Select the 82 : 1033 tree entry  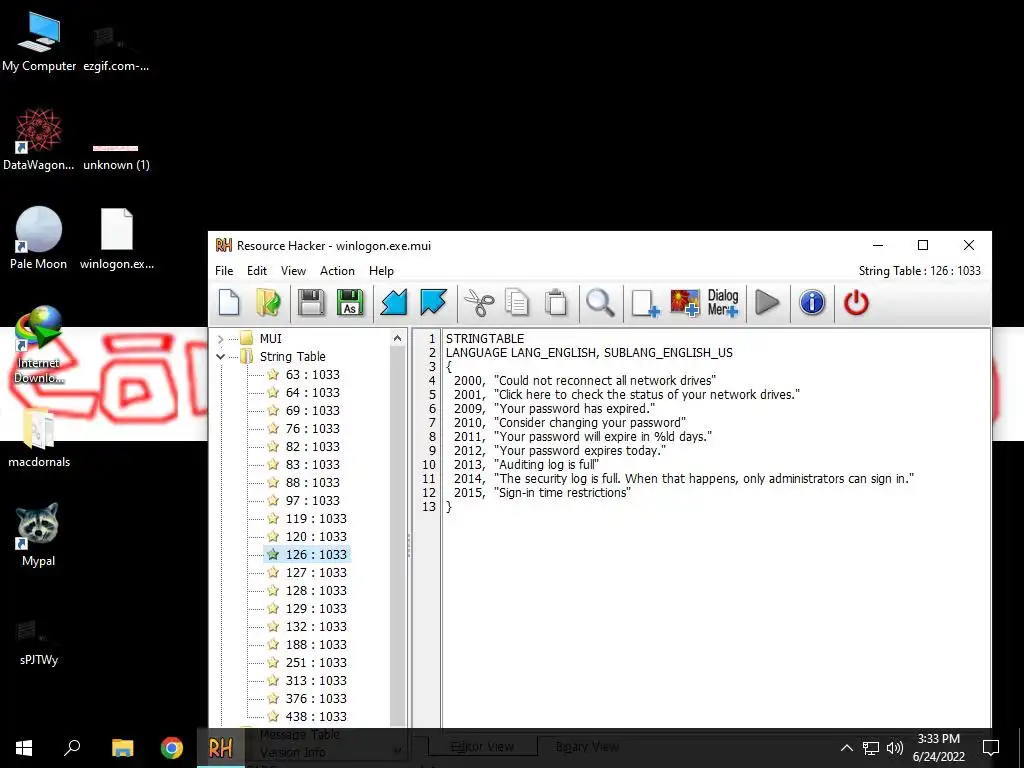[312, 447]
